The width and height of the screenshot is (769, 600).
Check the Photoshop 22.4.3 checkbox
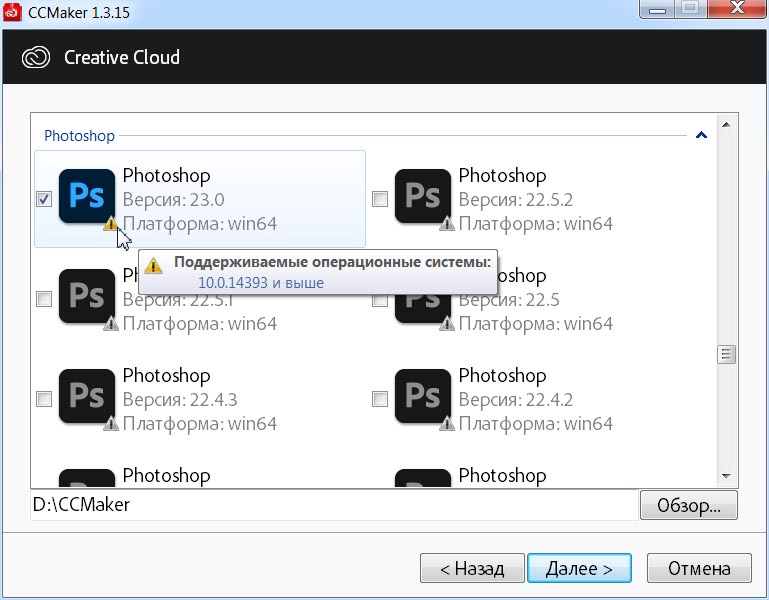pyautogui.click(x=44, y=399)
